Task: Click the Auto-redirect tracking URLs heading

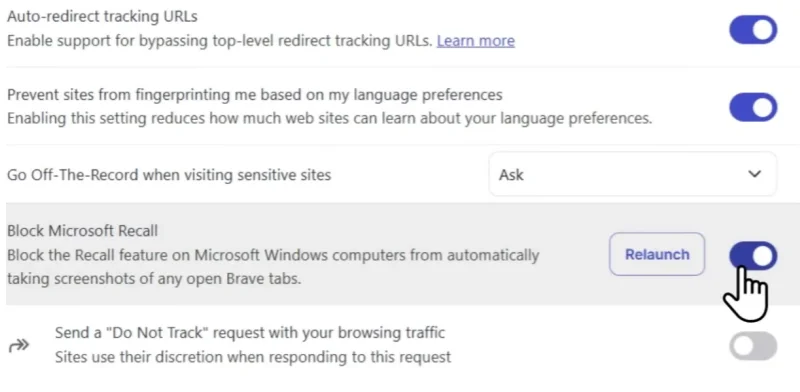Action: [102, 16]
